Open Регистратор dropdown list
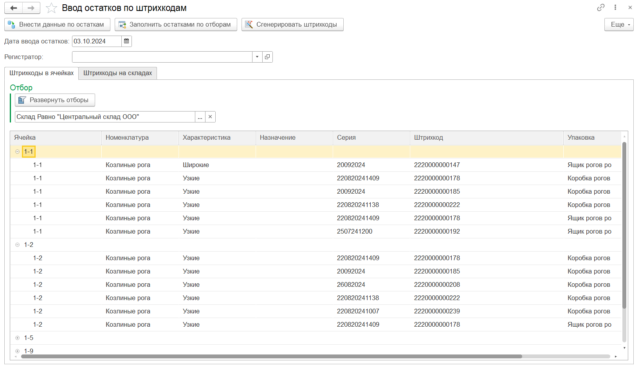The height and width of the screenshot is (367, 640). [257, 57]
